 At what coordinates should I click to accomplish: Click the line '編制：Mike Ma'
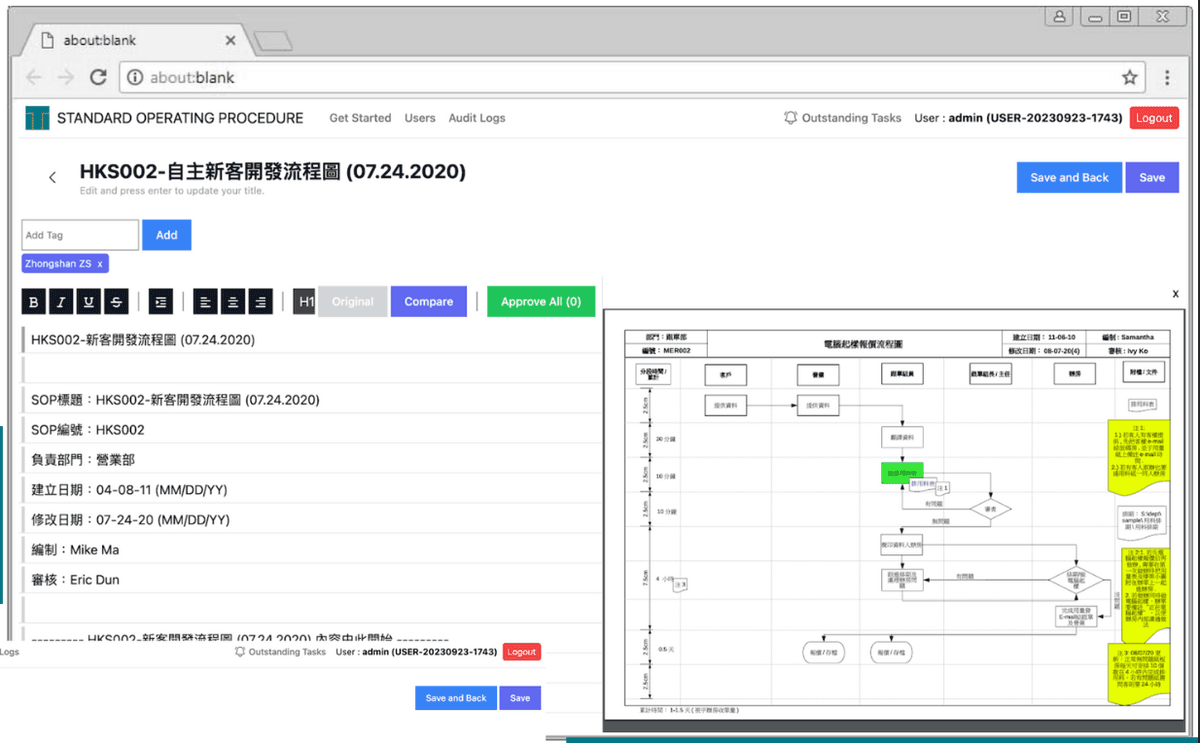tap(75, 550)
